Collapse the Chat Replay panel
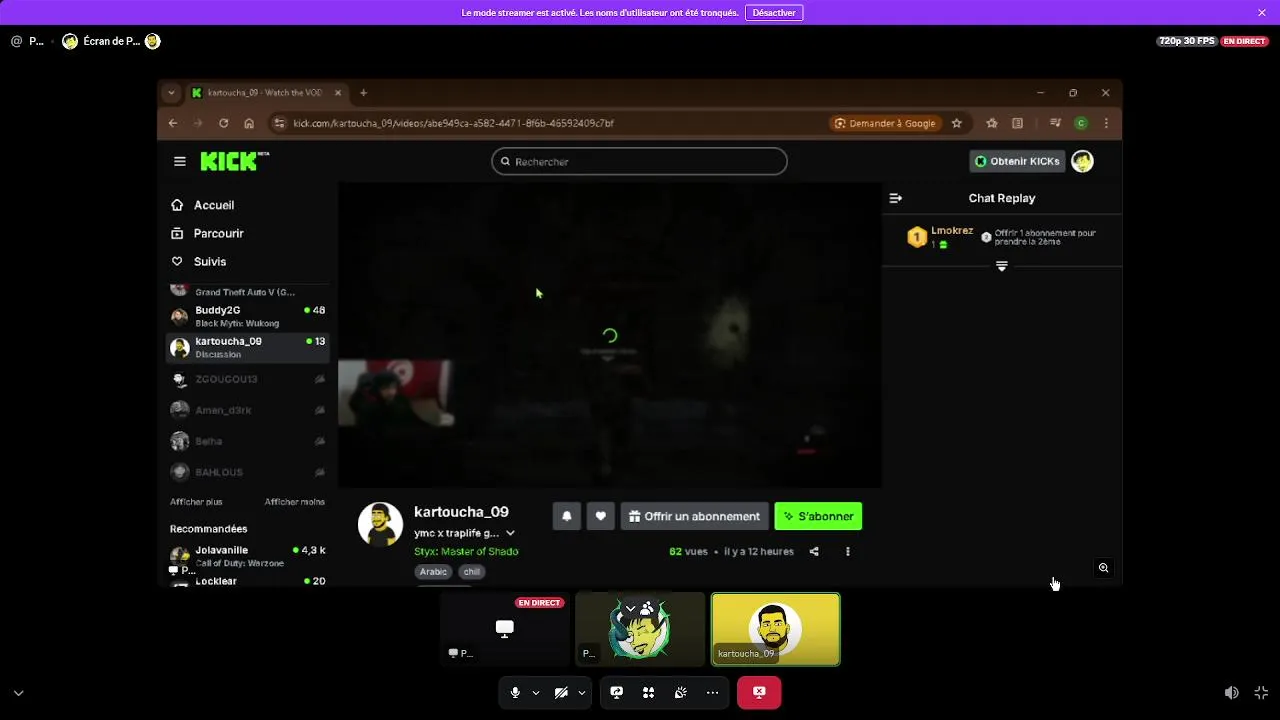 [896, 198]
